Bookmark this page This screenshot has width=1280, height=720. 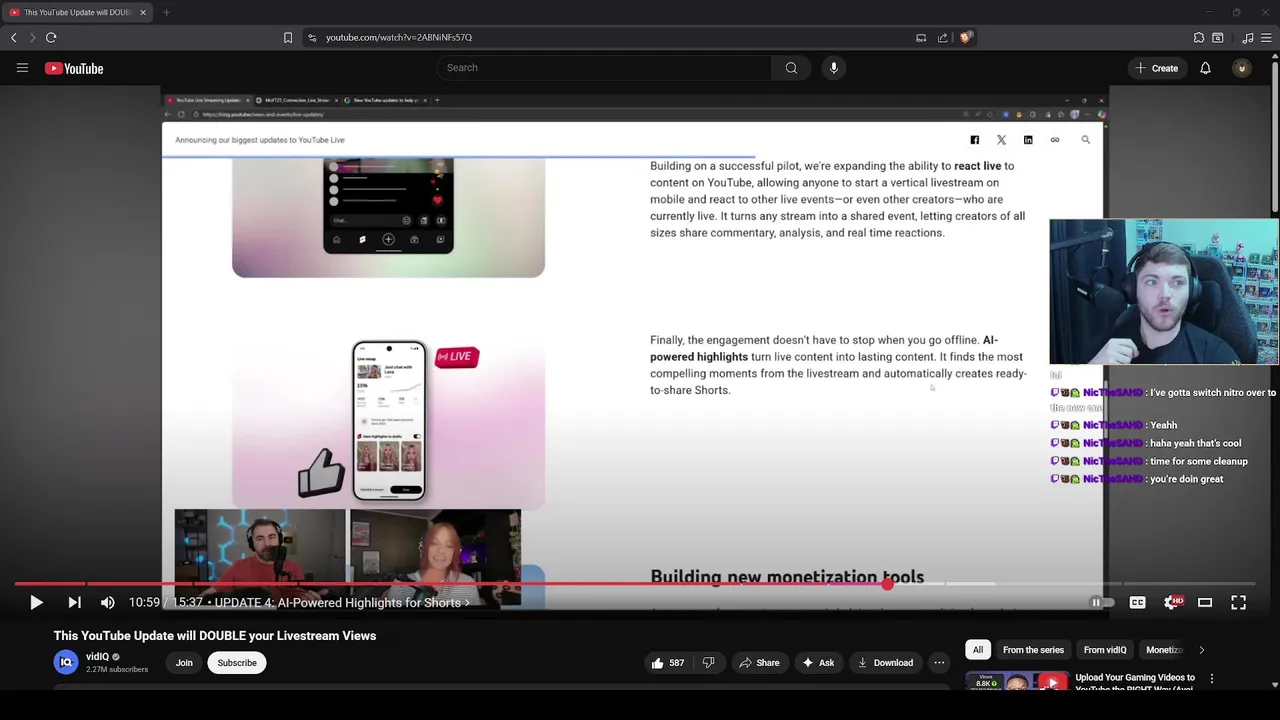(288, 37)
